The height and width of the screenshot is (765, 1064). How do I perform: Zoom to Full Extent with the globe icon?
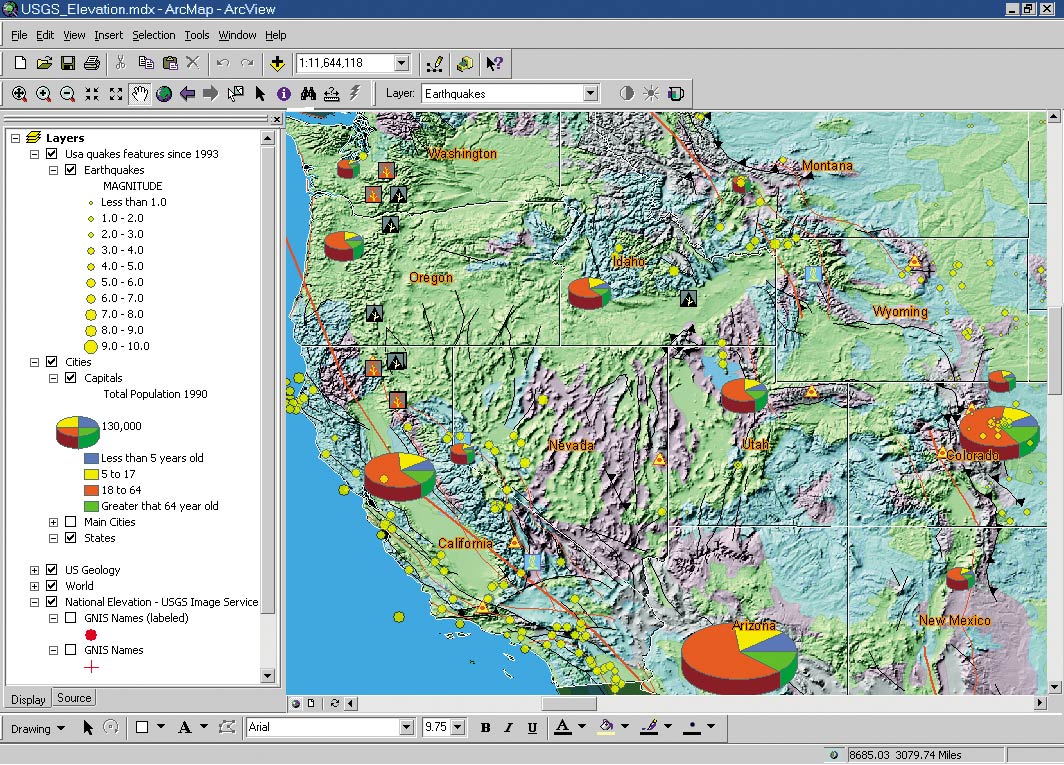[x=163, y=93]
